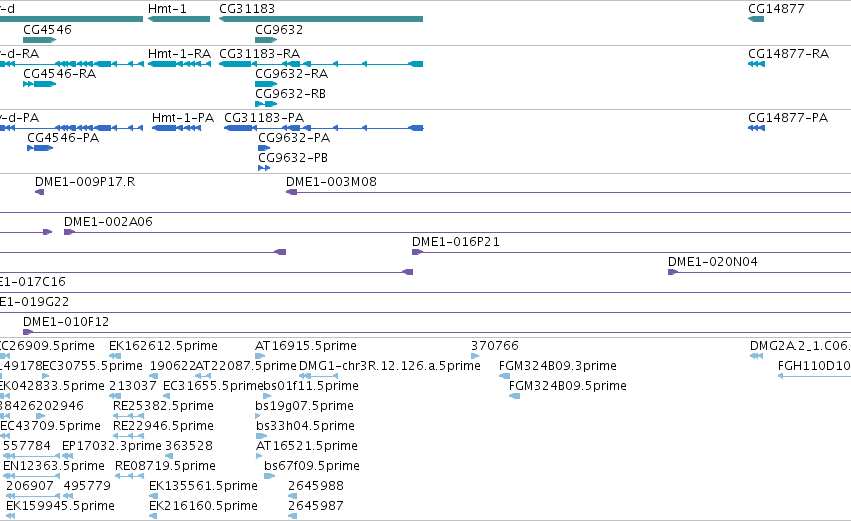851x521 pixels.
Task: Click EST EN12363.5prime label
Action: 54,466
